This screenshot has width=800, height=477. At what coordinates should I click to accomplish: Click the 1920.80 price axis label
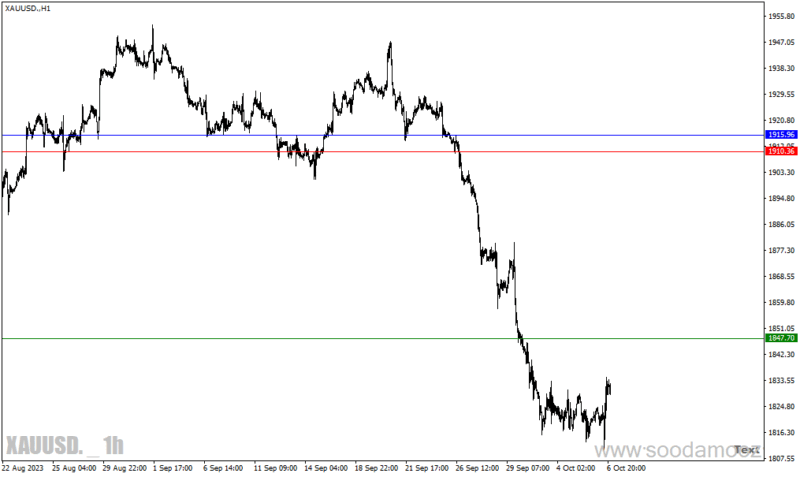(782, 120)
